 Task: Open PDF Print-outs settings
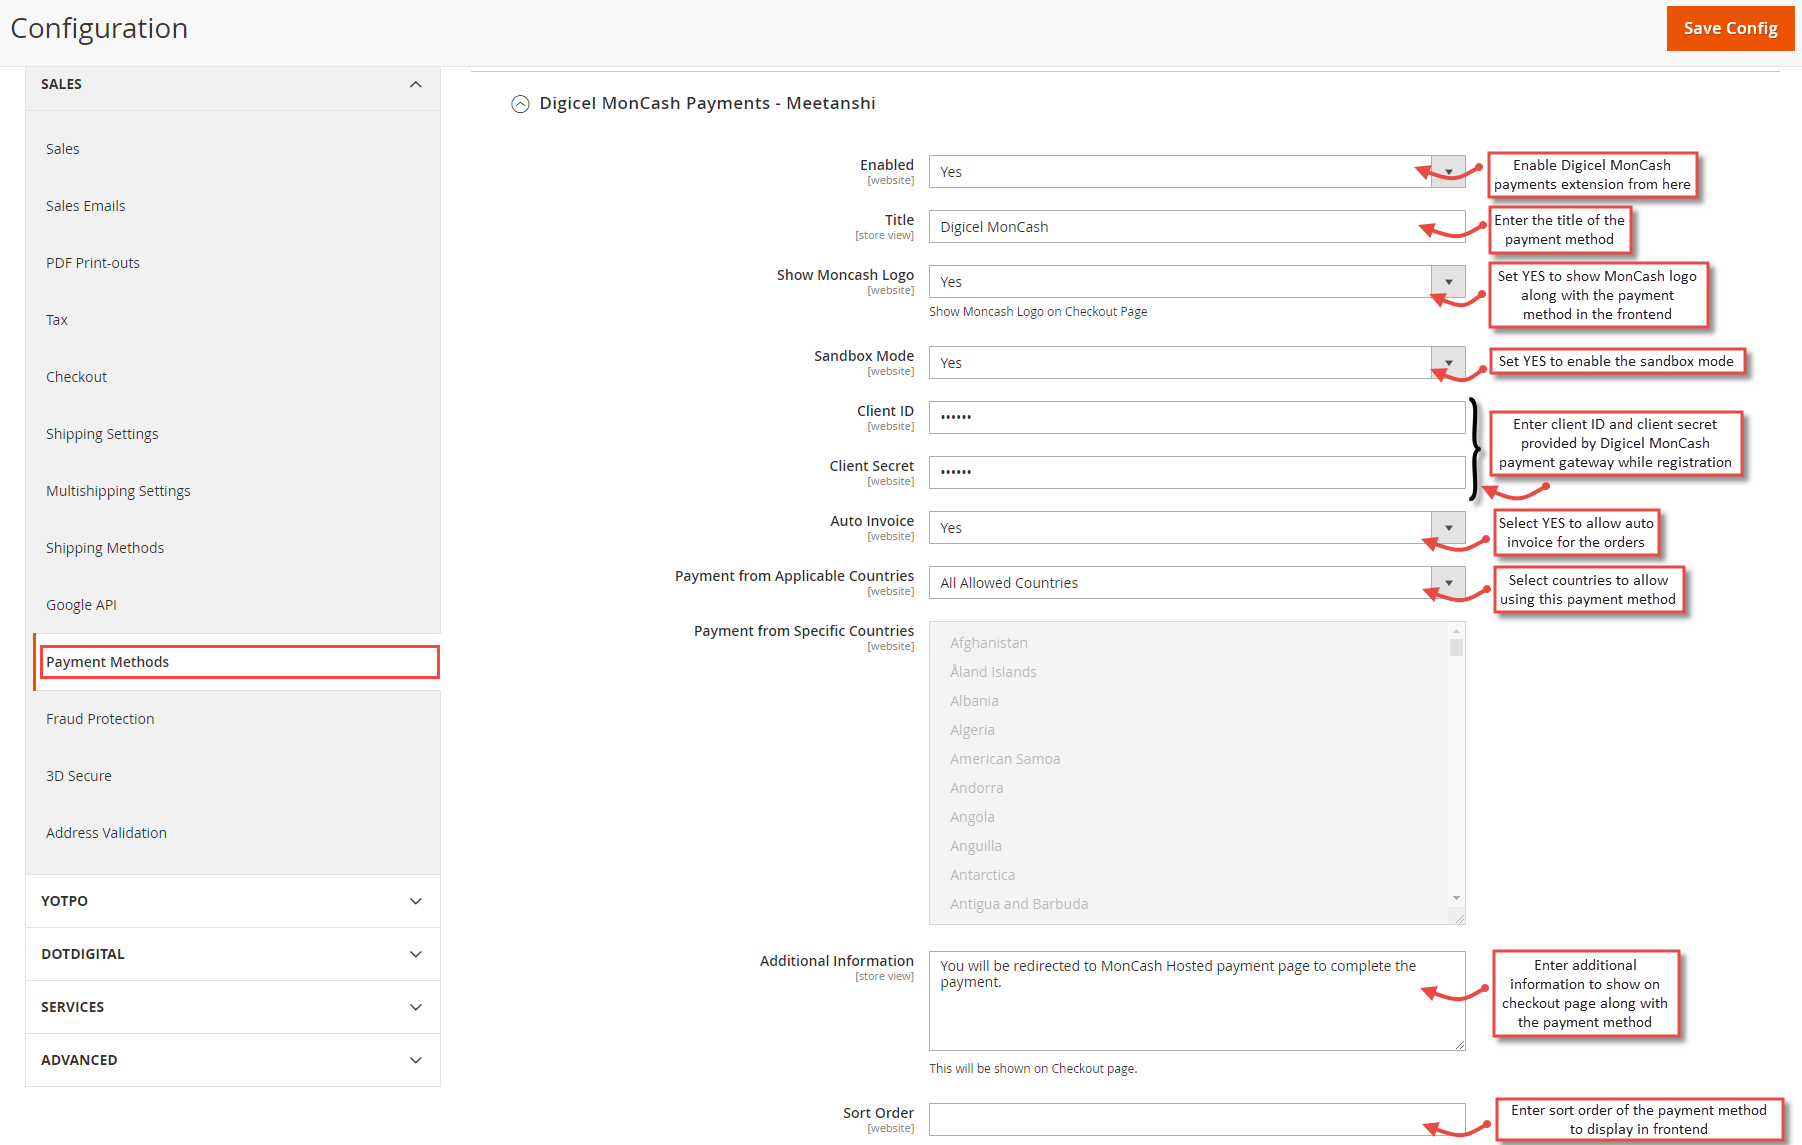click(93, 263)
